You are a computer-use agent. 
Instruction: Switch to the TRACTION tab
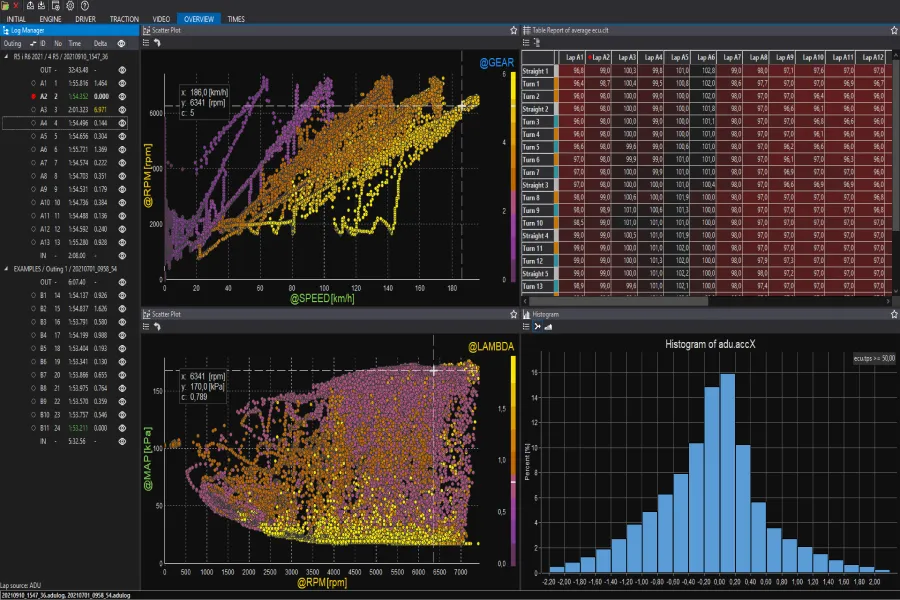pos(124,19)
